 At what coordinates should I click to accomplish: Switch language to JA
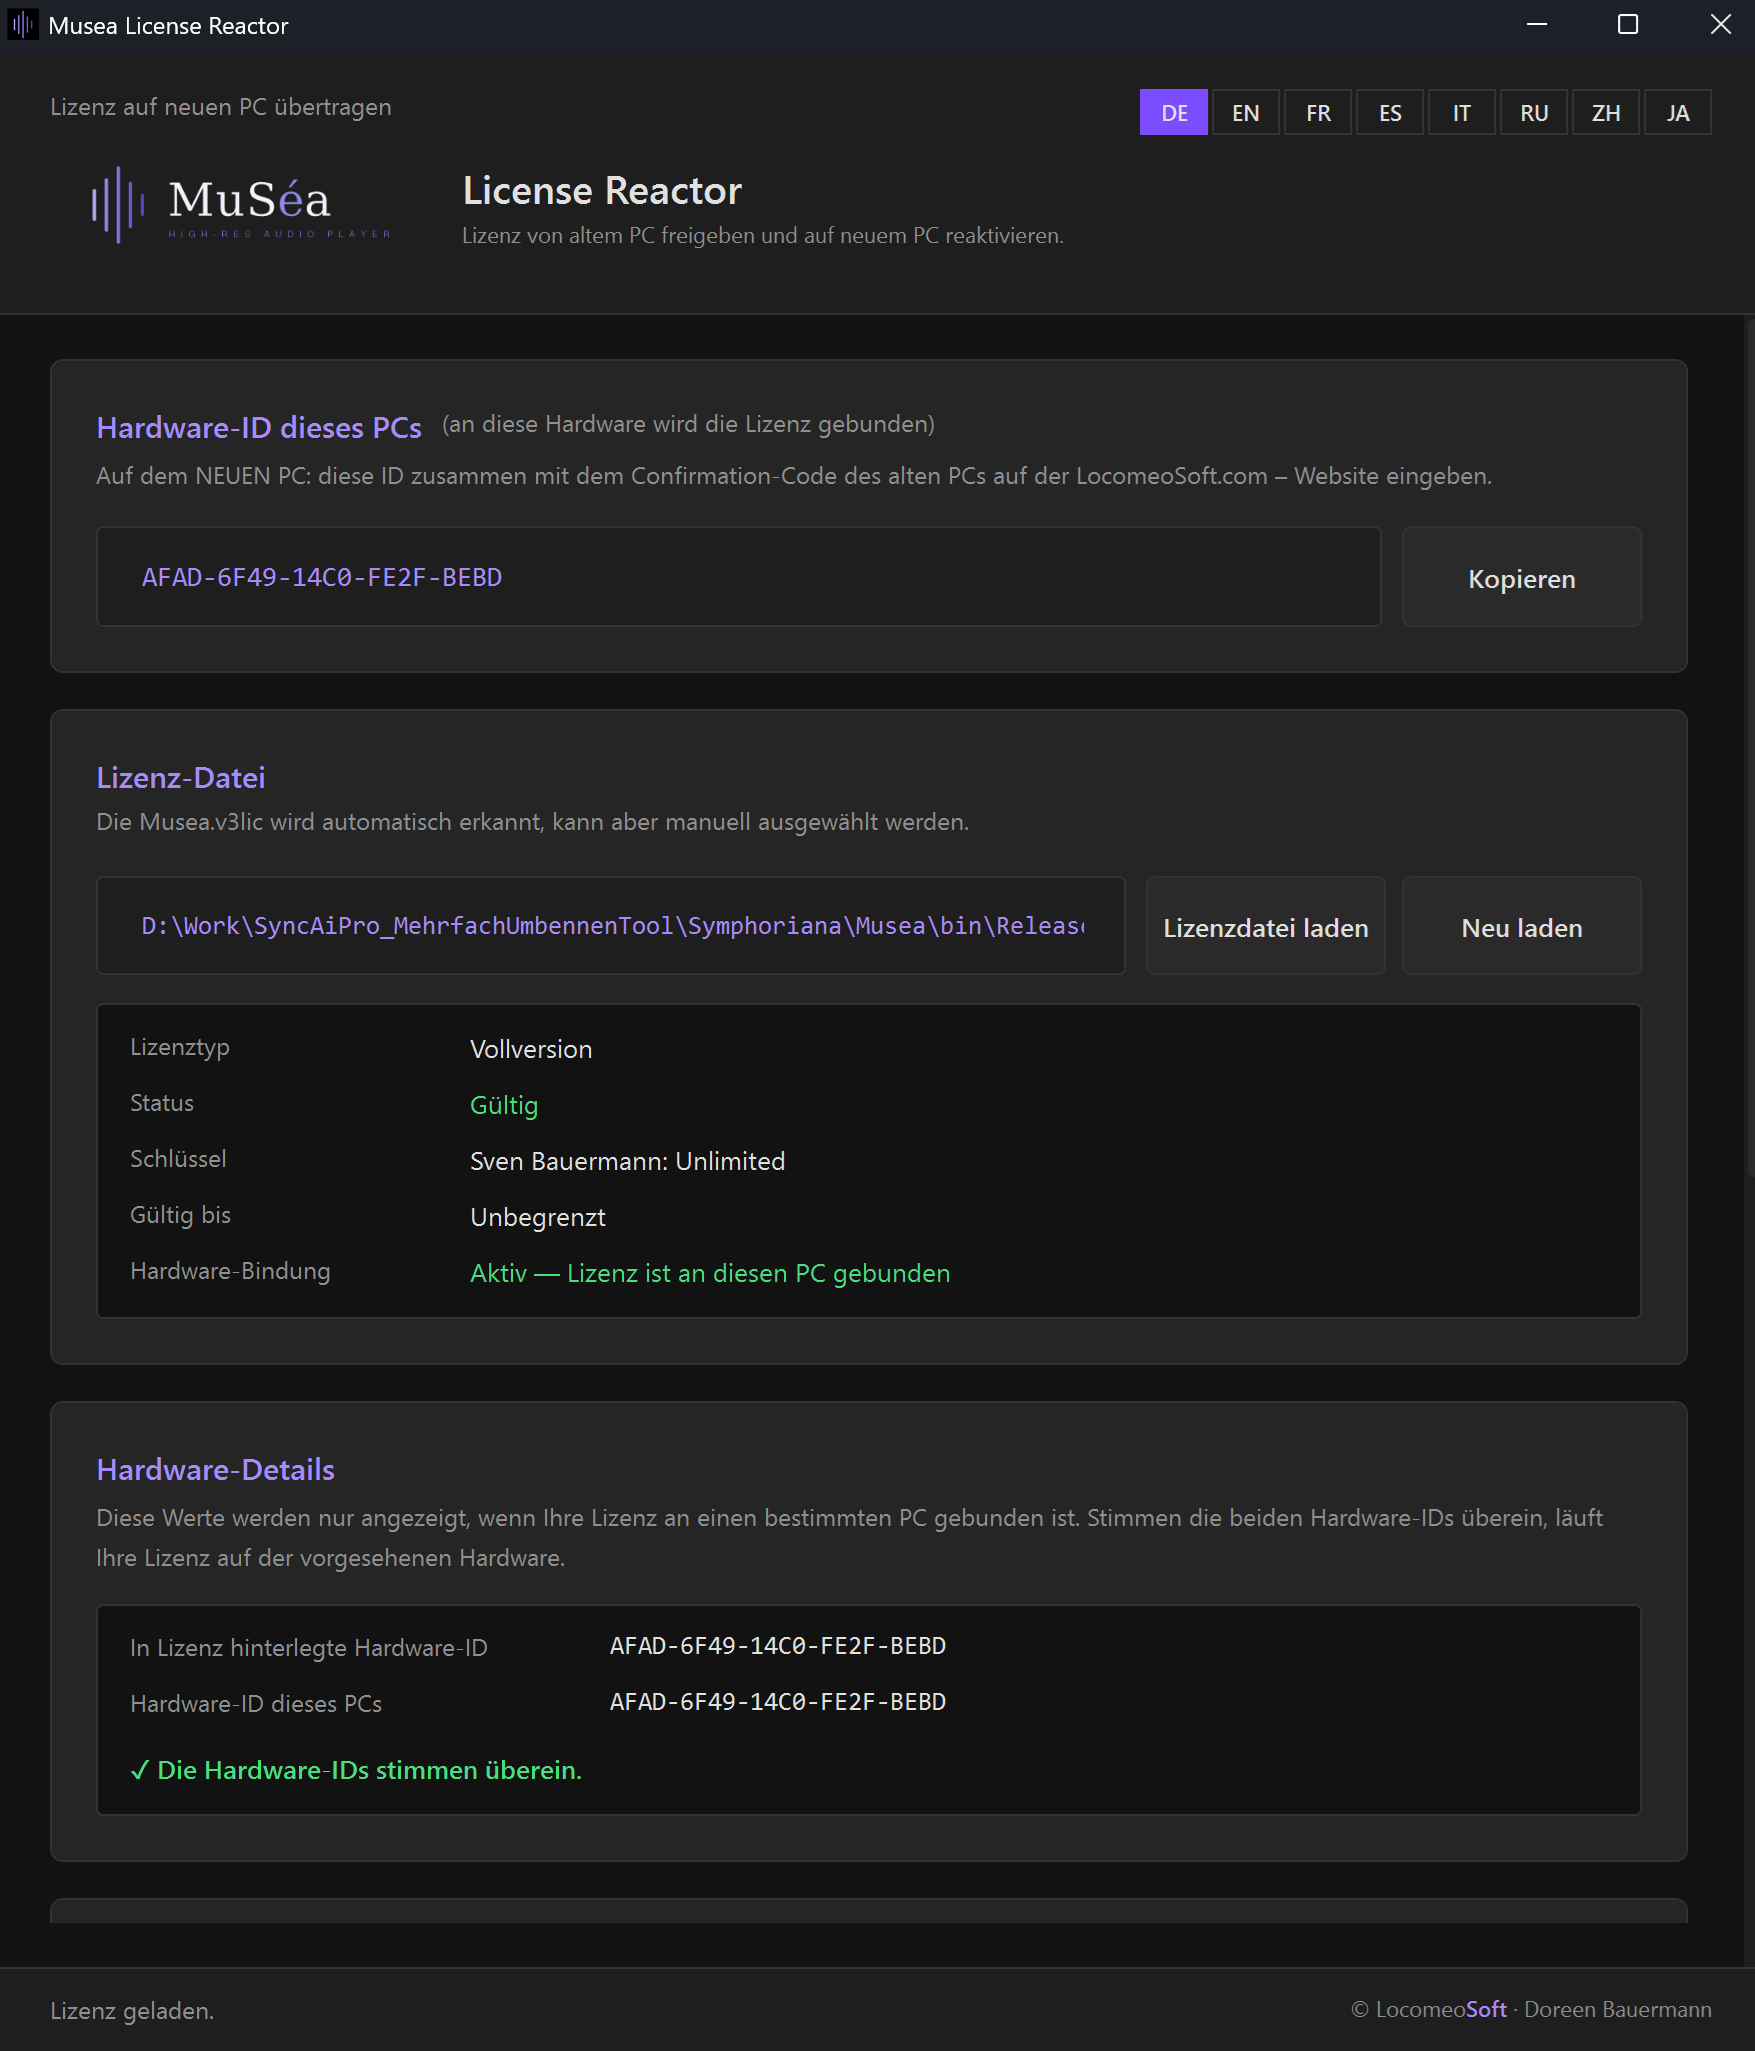1678,112
